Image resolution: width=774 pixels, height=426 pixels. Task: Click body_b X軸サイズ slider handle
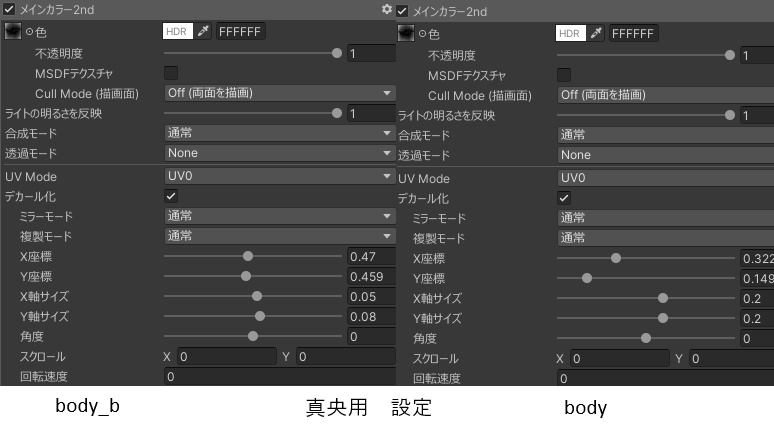257,296
